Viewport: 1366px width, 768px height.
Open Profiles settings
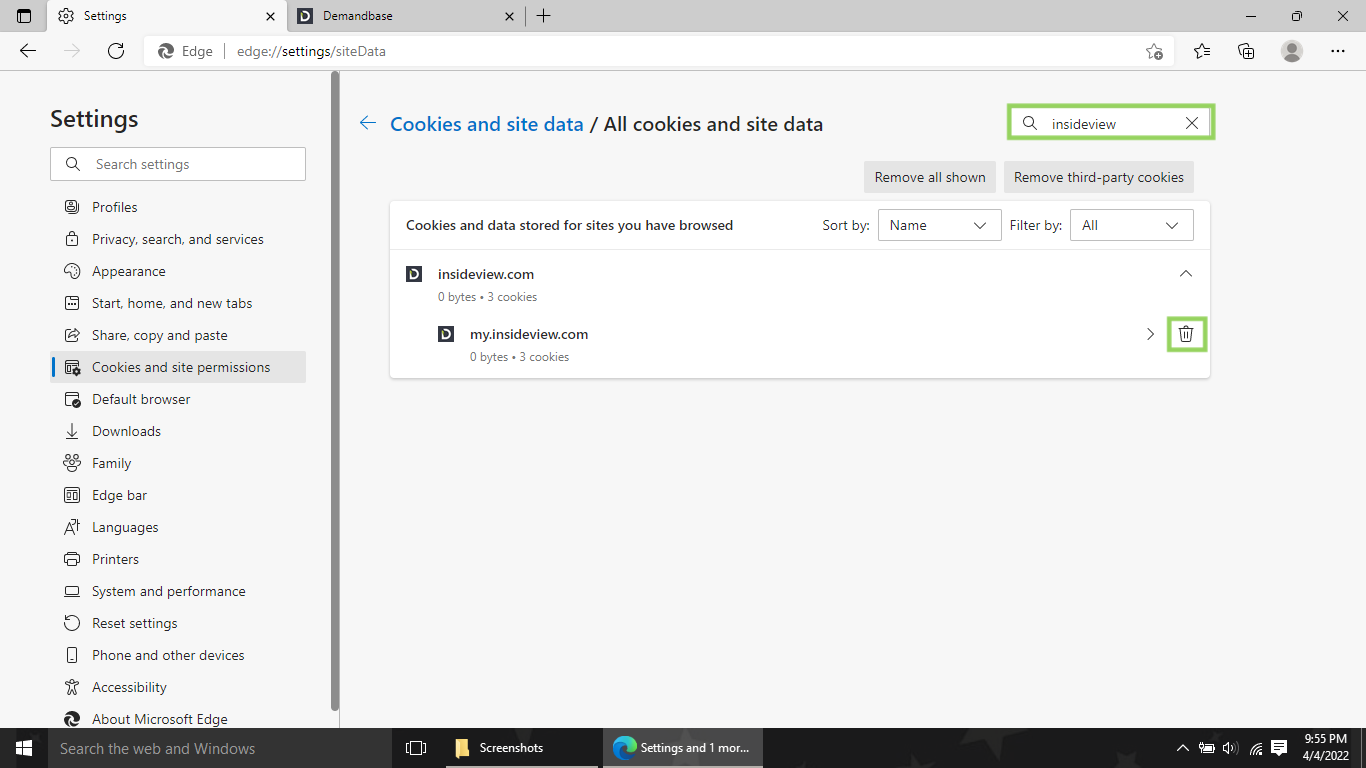click(178, 207)
